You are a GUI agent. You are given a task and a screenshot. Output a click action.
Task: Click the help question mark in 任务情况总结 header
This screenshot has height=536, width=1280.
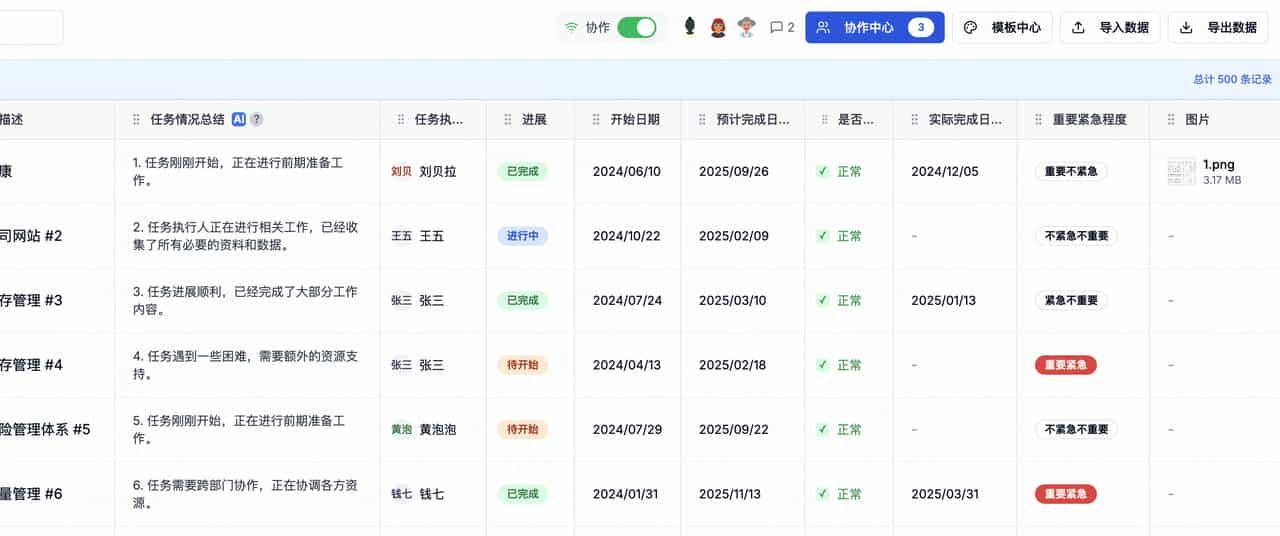point(257,119)
